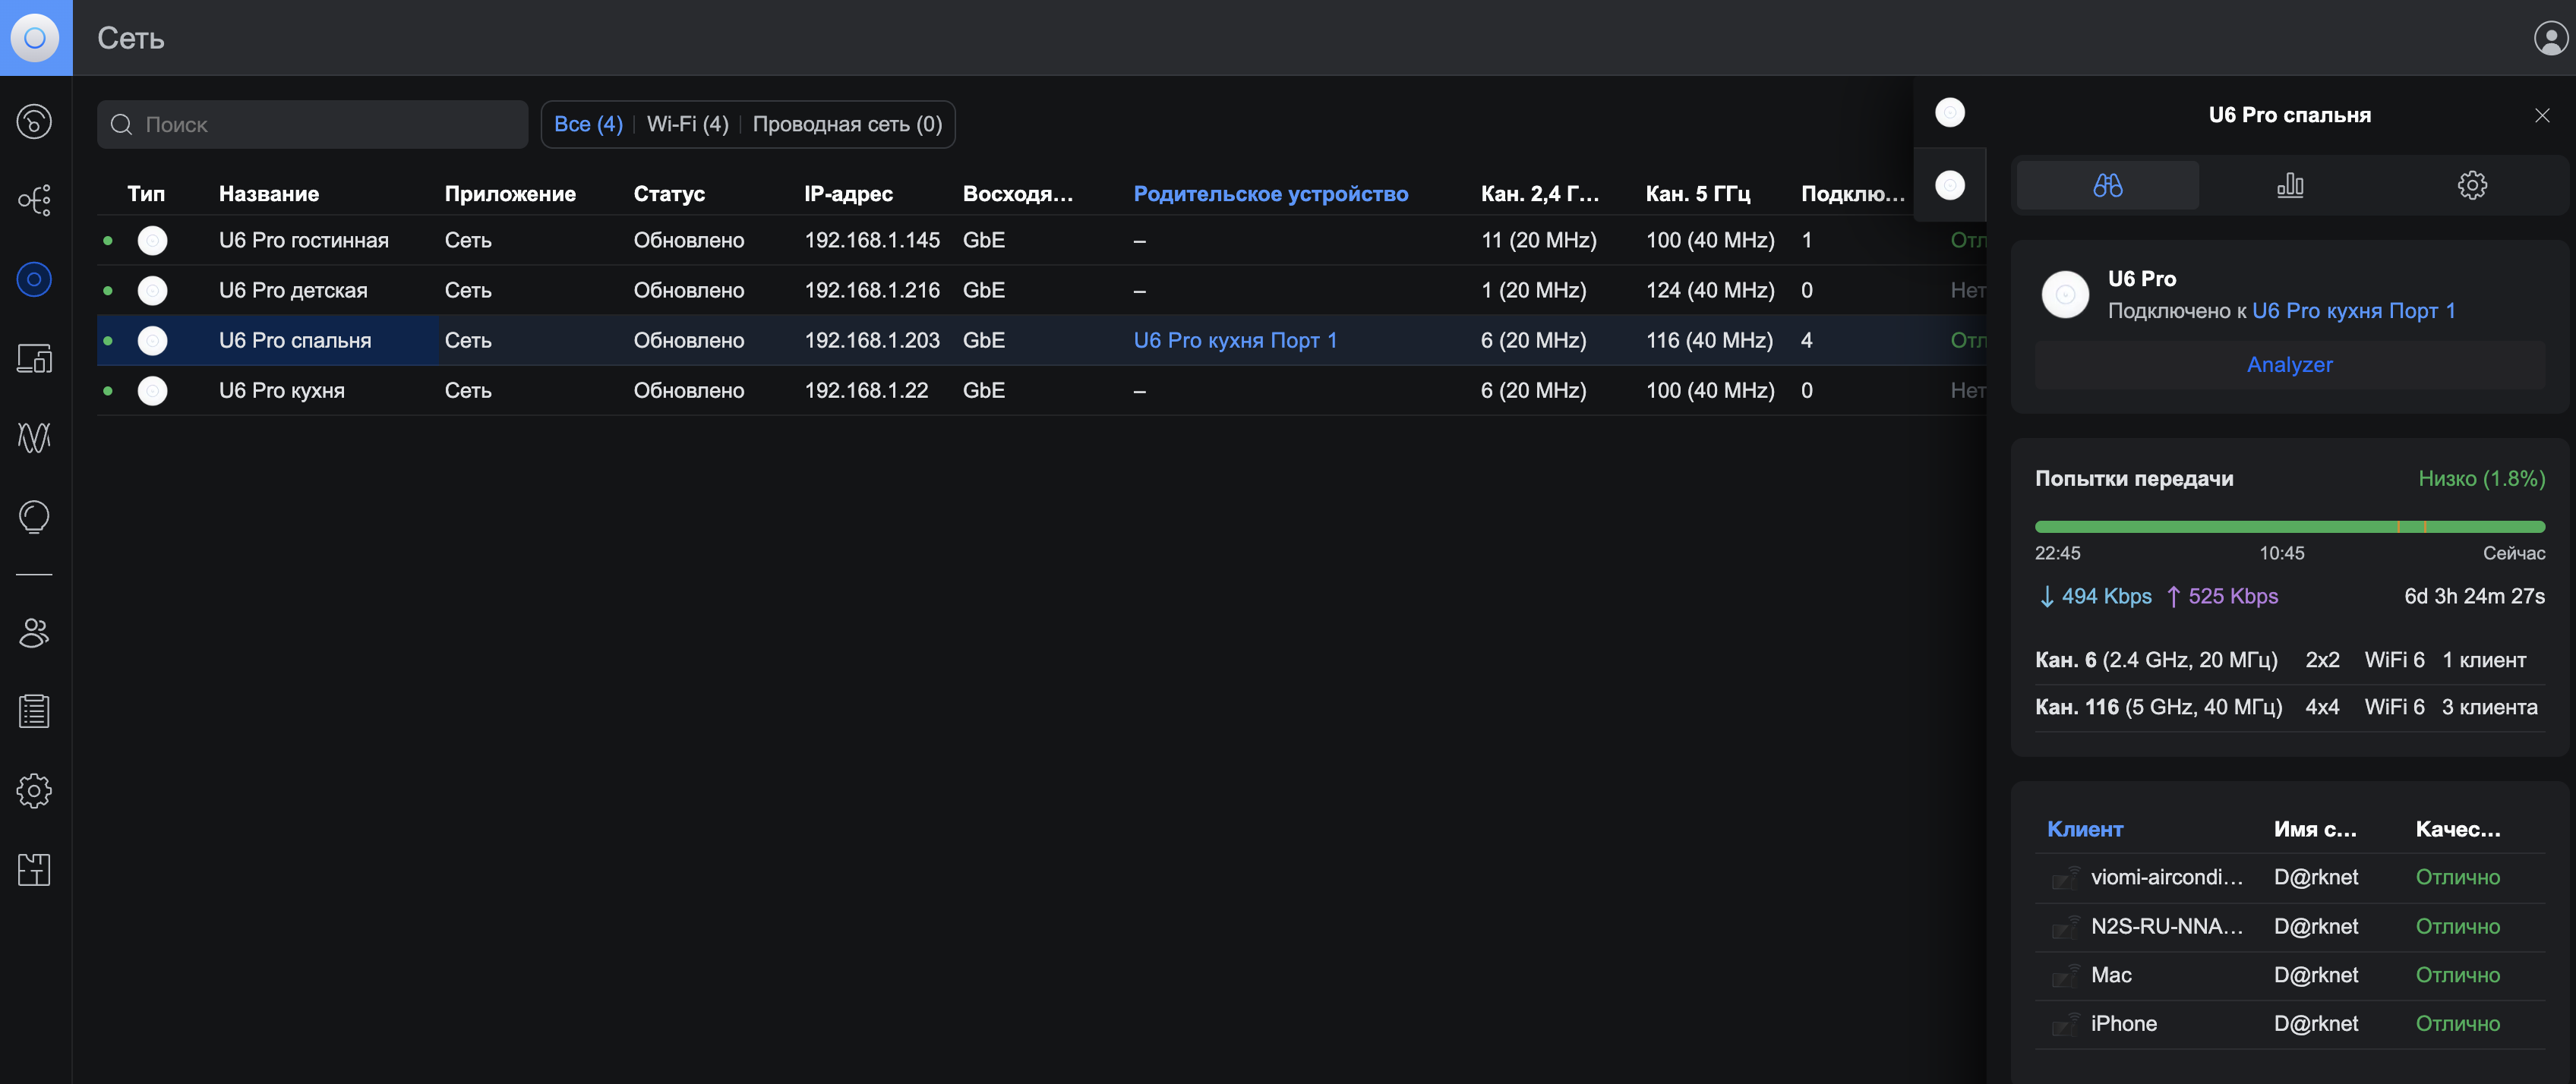Open the topology icon in sidebar
The width and height of the screenshot is (2576, 1084).
pos(34,201)
